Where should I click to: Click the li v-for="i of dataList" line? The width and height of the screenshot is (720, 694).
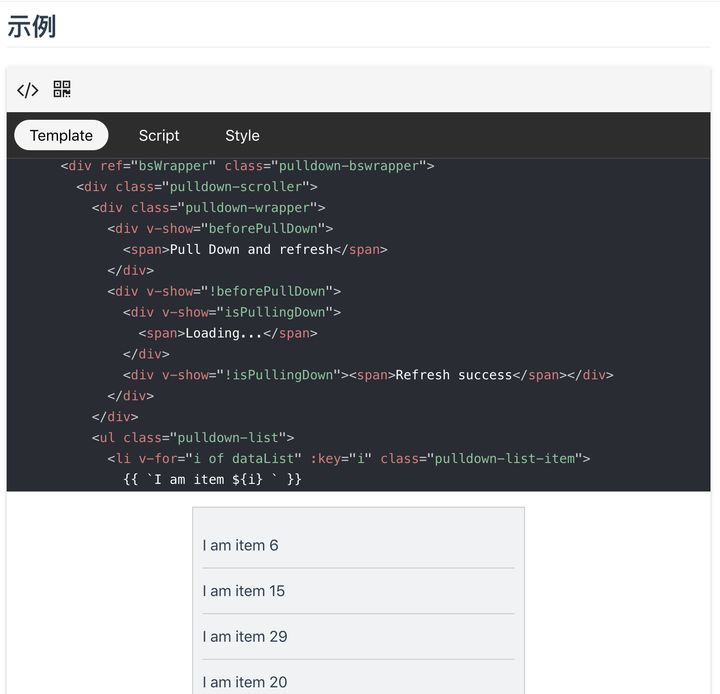pyautogui.click(x=349, y=458)
